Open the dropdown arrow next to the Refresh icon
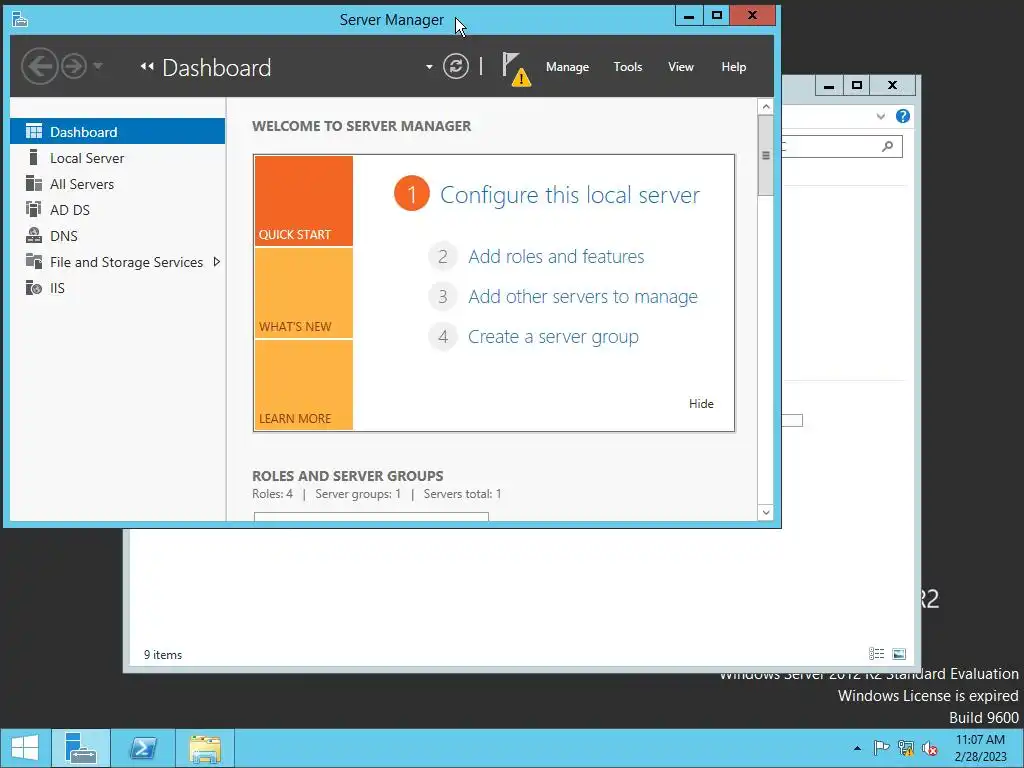Screen dimensions: 1024x768 pos(429,67)
